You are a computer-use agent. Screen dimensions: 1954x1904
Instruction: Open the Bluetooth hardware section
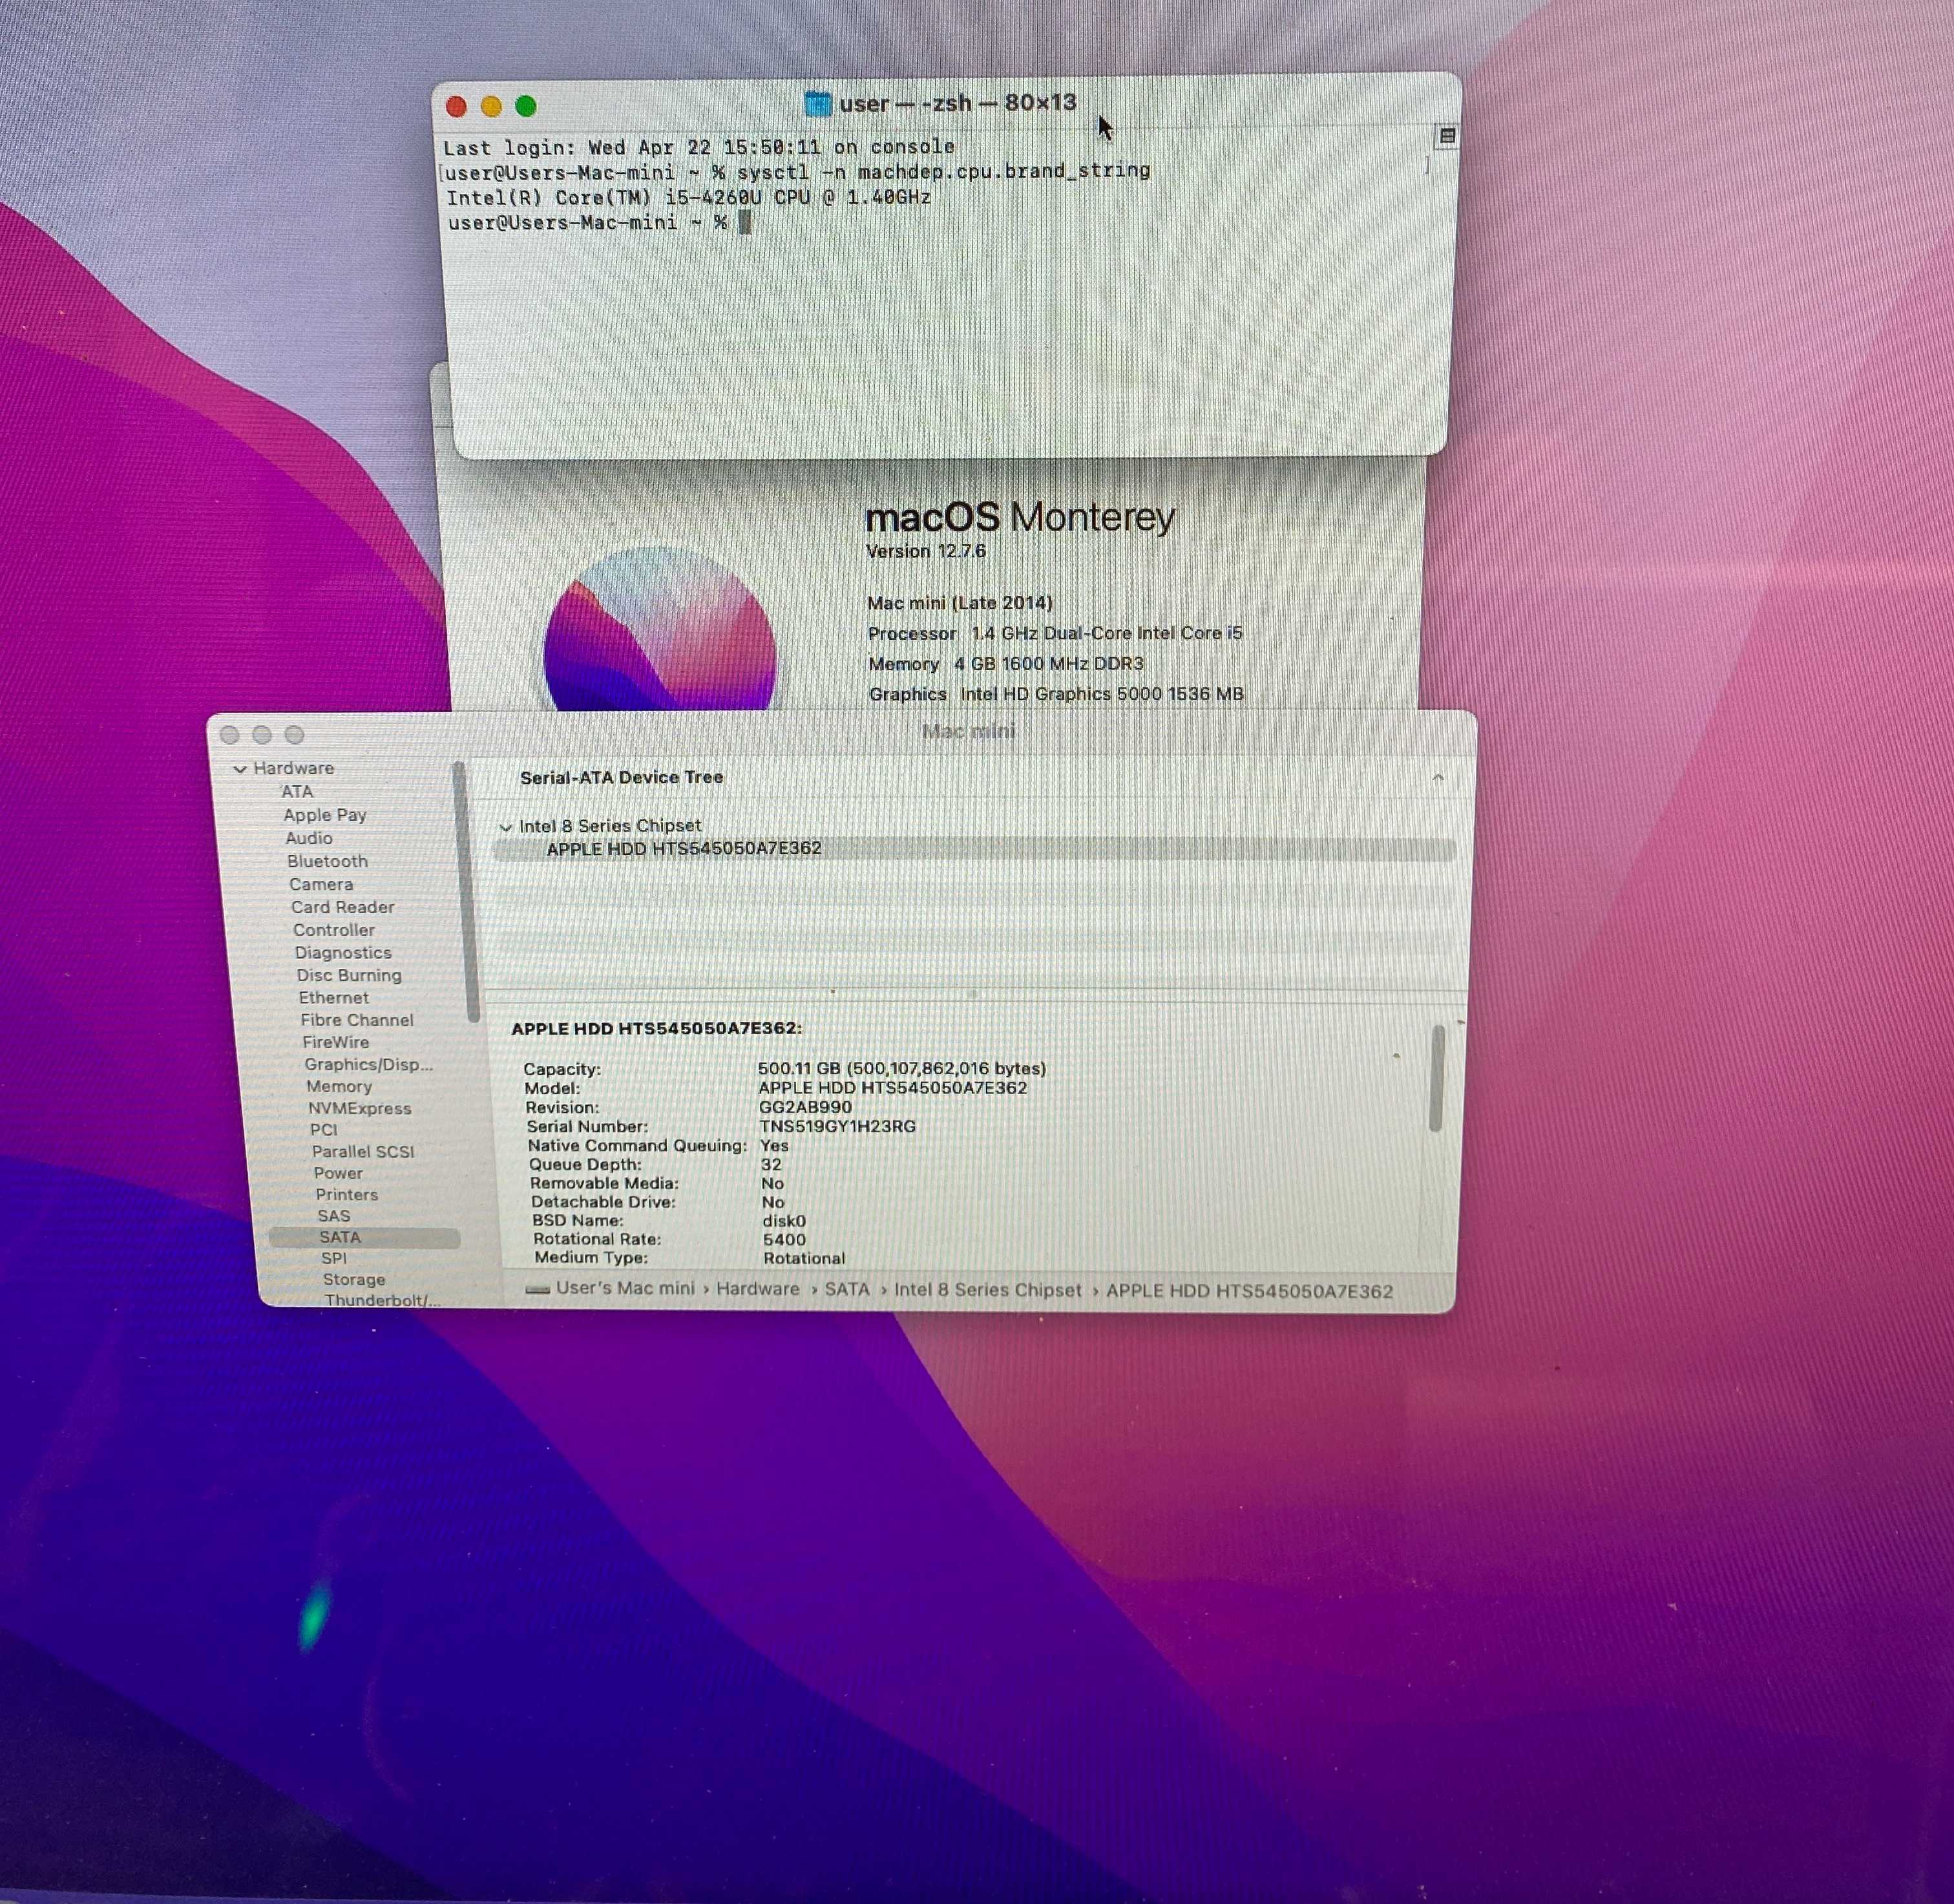click(327, 861)
